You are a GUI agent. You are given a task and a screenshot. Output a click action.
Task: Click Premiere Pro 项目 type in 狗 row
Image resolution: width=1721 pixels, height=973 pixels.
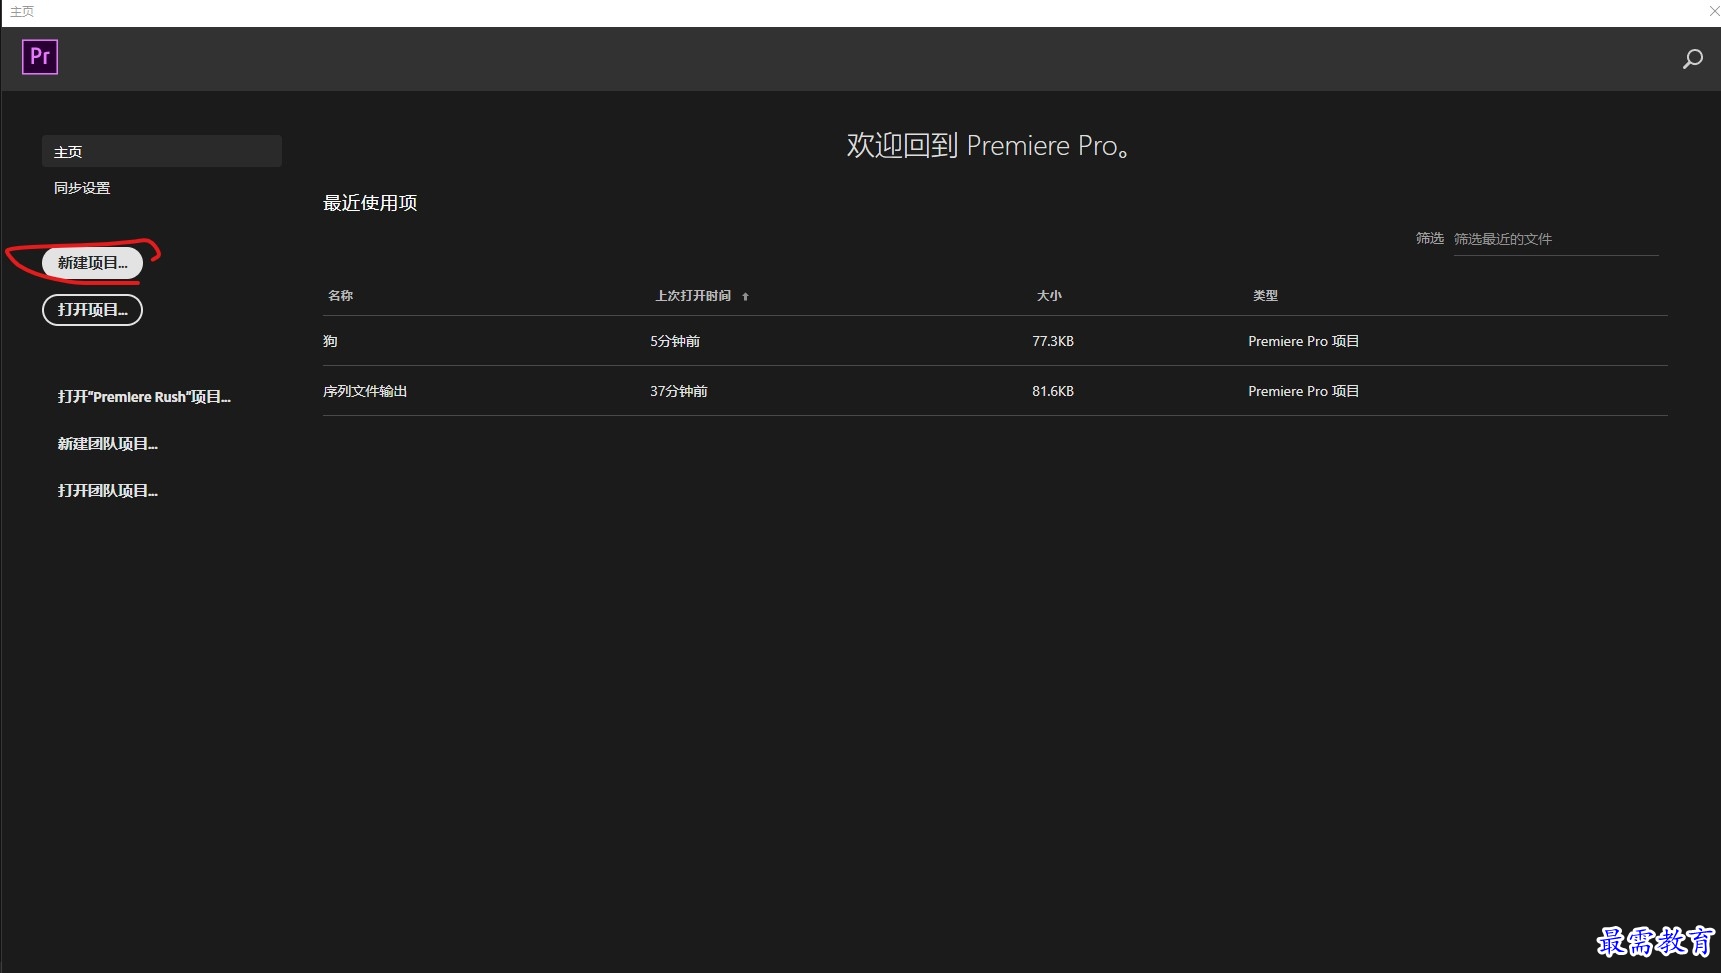point(1304,341)
